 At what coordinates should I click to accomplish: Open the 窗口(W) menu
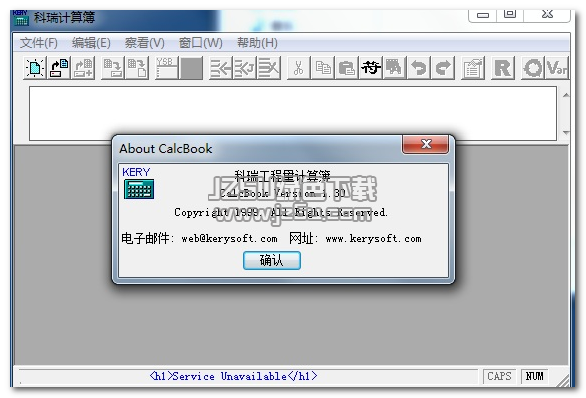pos(200,43)
